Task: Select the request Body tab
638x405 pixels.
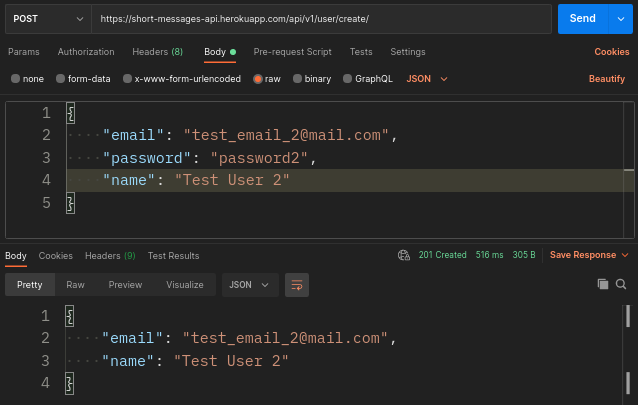Action: point(220,52)
